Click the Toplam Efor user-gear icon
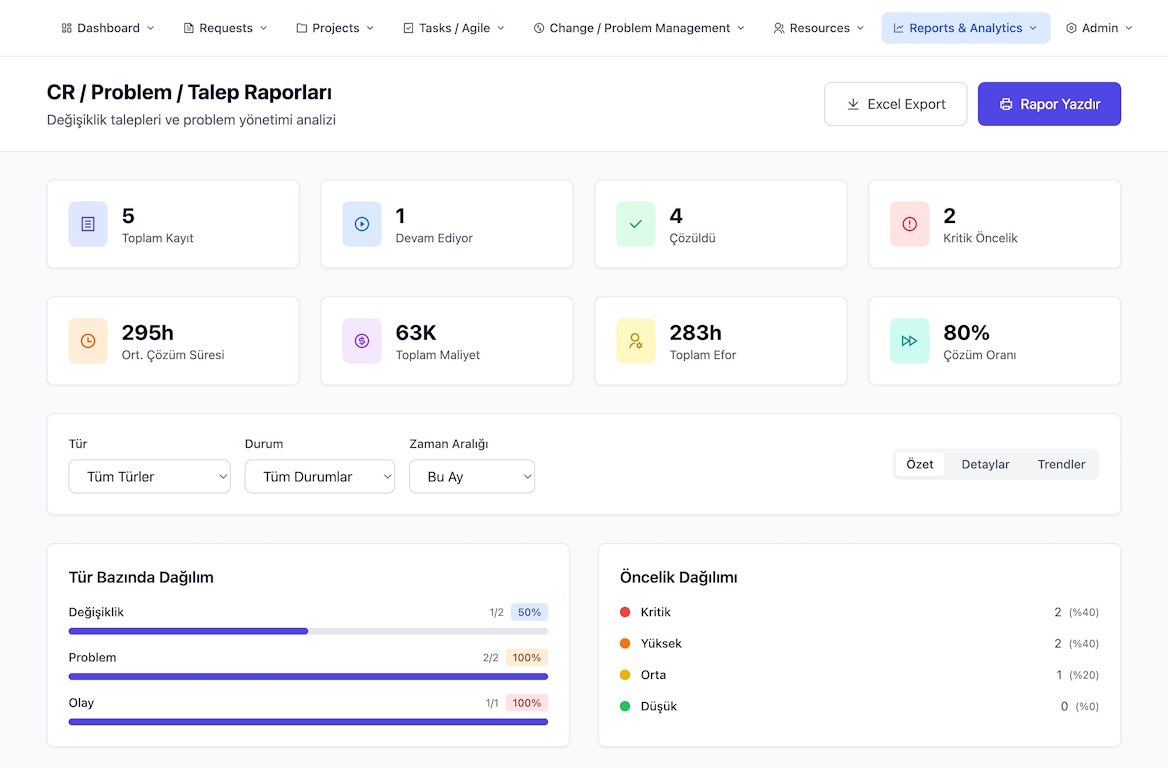Viewport: 1168px width, 768px height. [x=636, y=341]
